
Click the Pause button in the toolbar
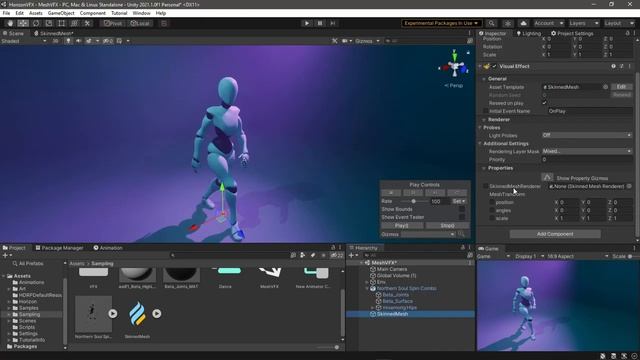click(320, 23)
